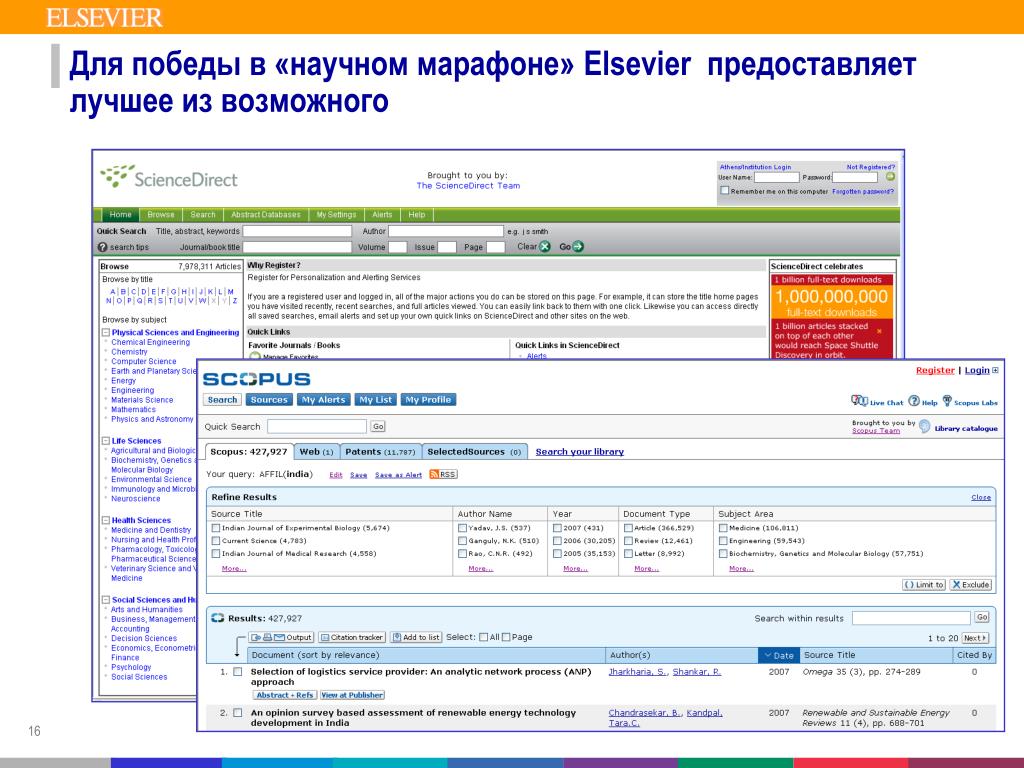
Task: Open Scopus Live Chat
Action: 877,402
